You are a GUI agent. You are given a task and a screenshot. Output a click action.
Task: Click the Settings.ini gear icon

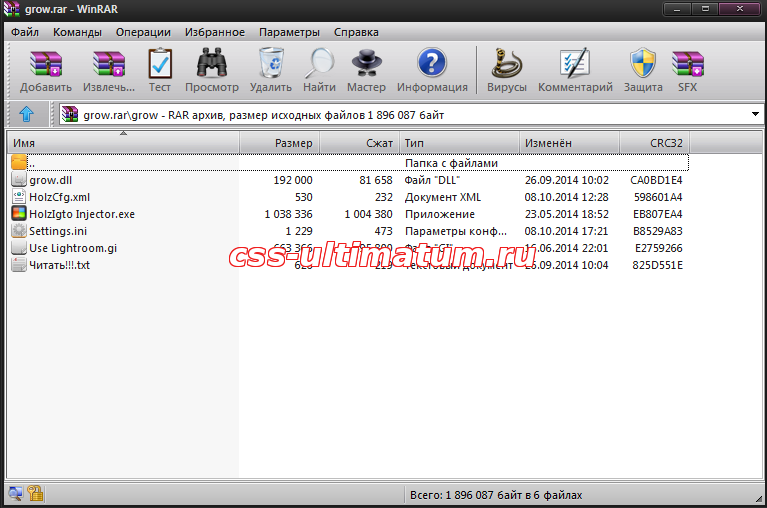19,230
